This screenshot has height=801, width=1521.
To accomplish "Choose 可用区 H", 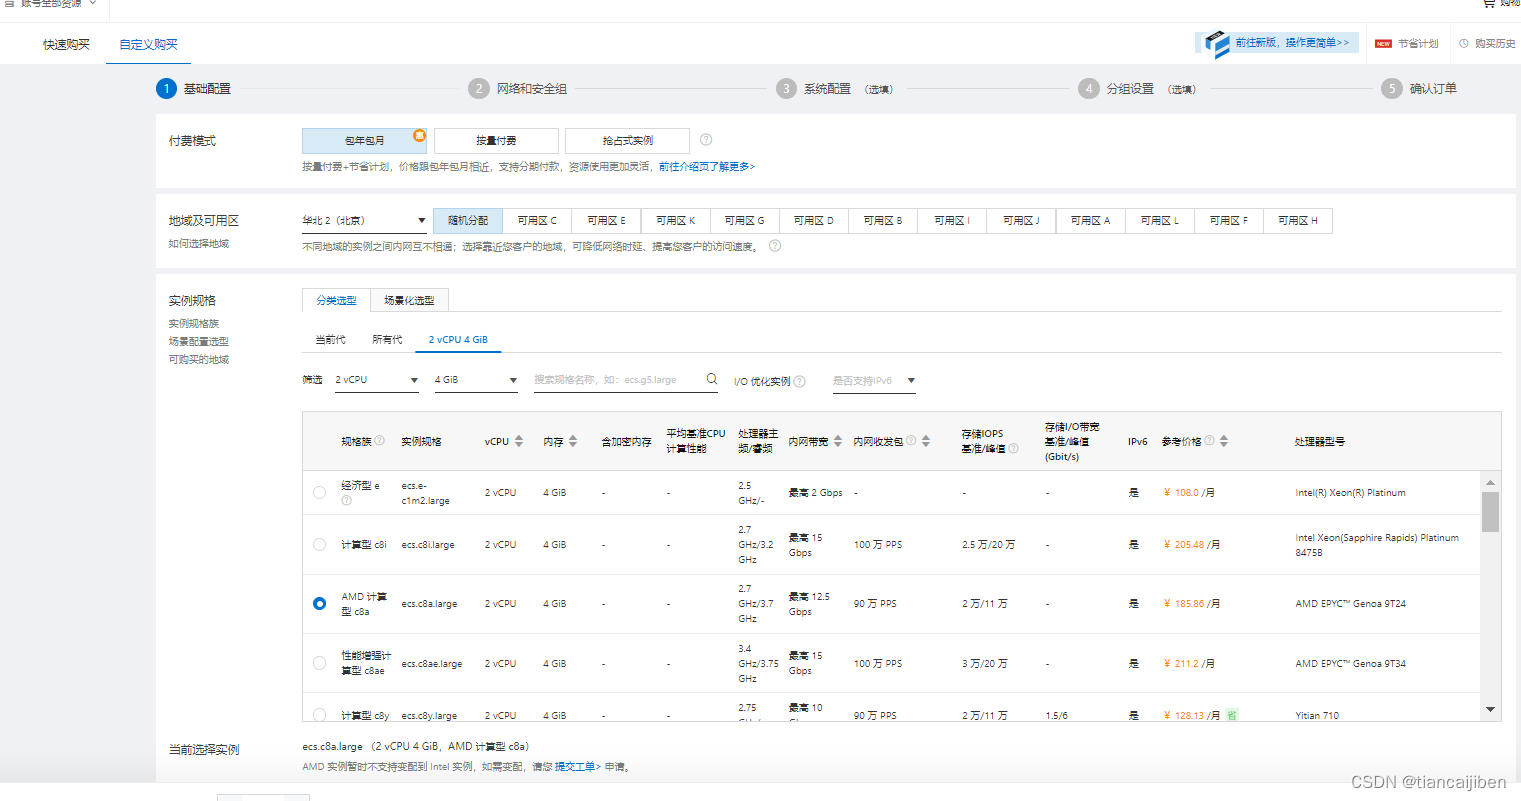I will (x=1298, y=221).
